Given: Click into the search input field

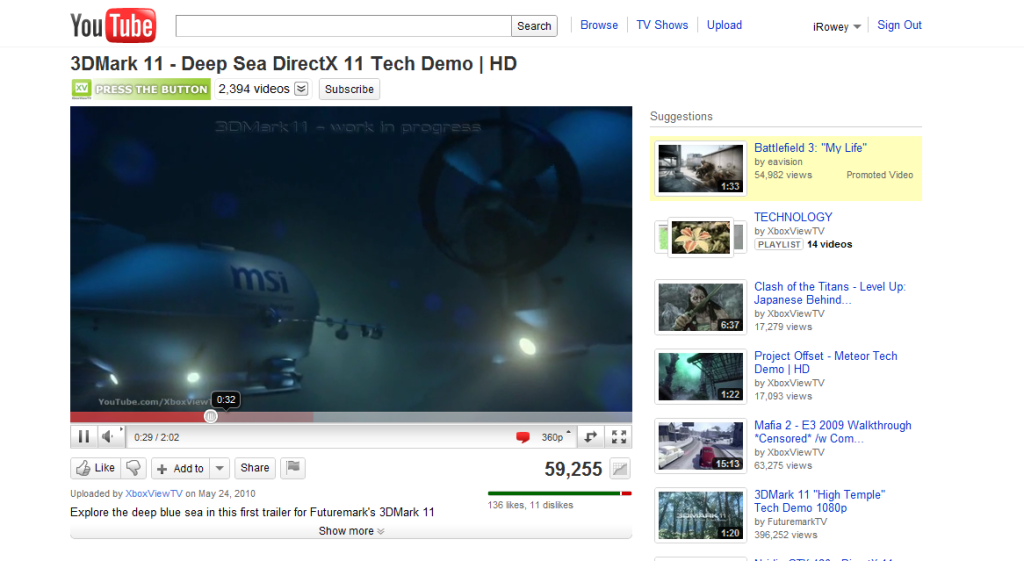Looking at the screenshot, I should 344,26.
